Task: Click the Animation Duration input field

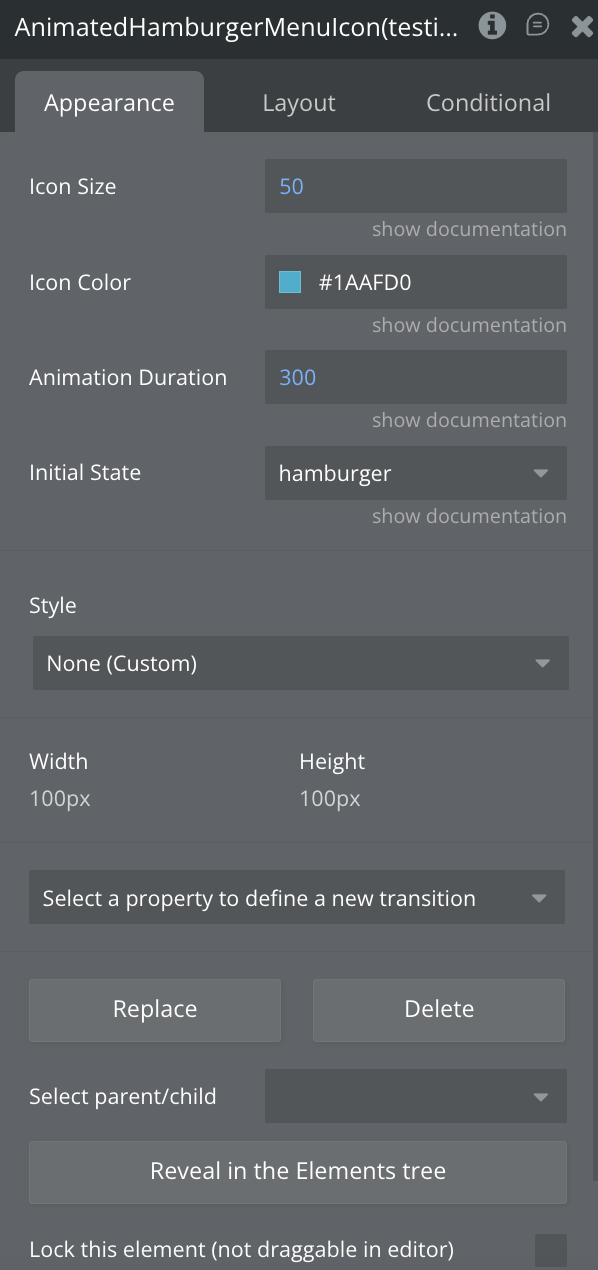Action: point(416,377)
